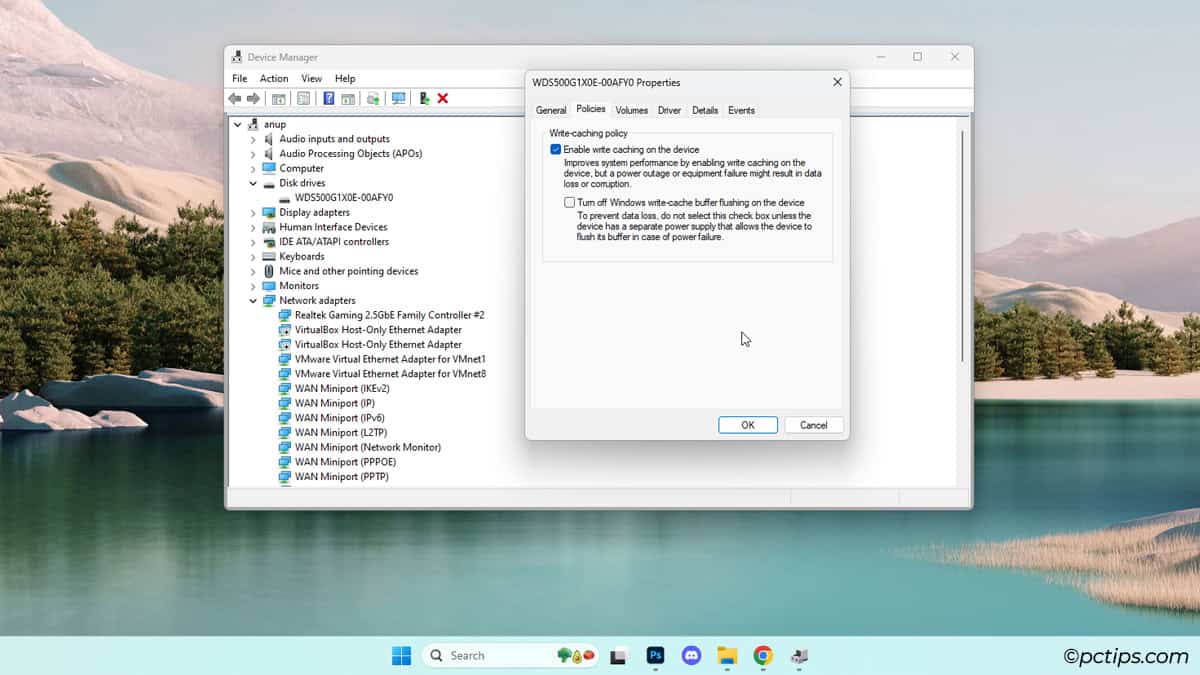This screenshot has width=1200, height=675.
Task: Click the Scan for hardware changes monitor icon
Action: [x=399, y=98]
